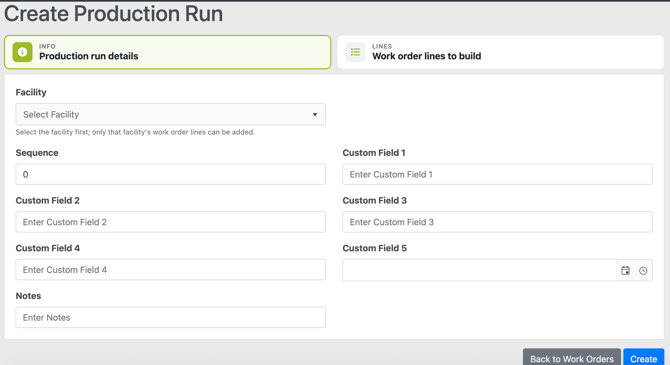
Task: Click the Custom Field 3 input
Action: pos(497,222)
